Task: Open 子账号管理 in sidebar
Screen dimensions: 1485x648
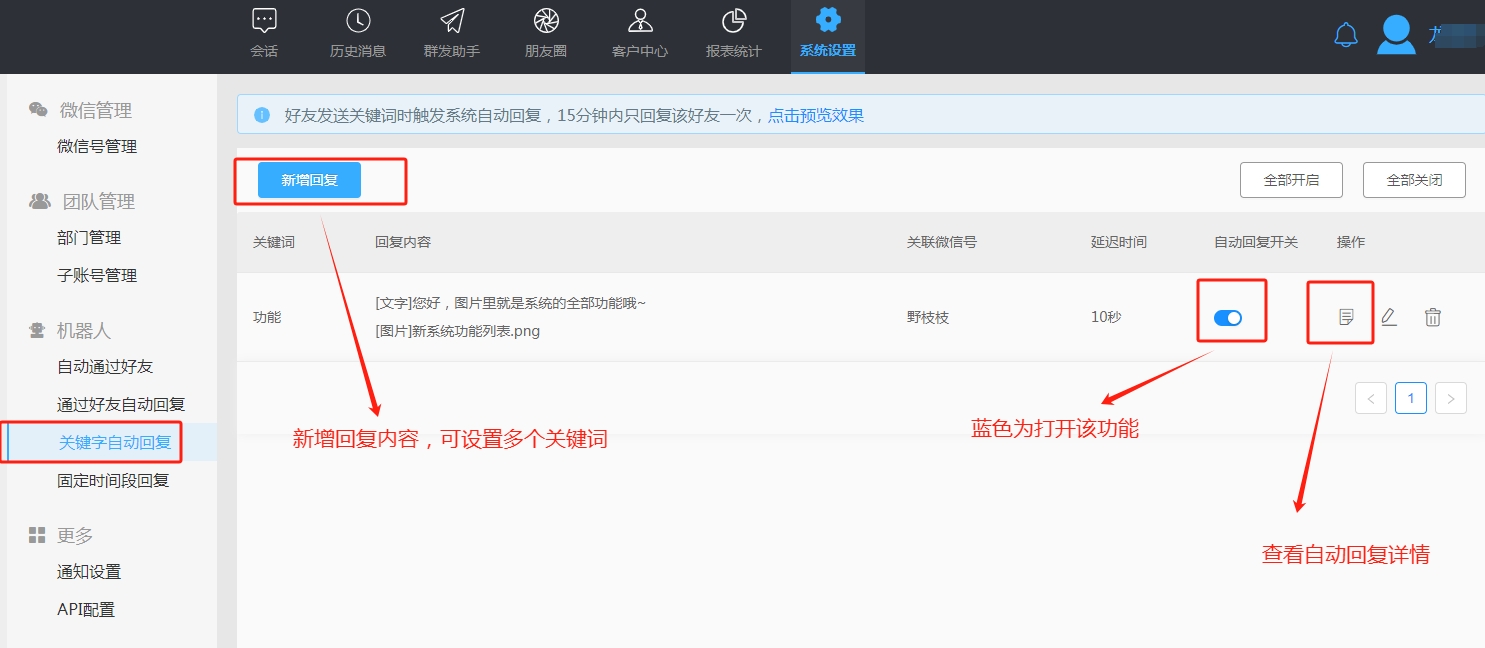Action: (x=97, y=276)
